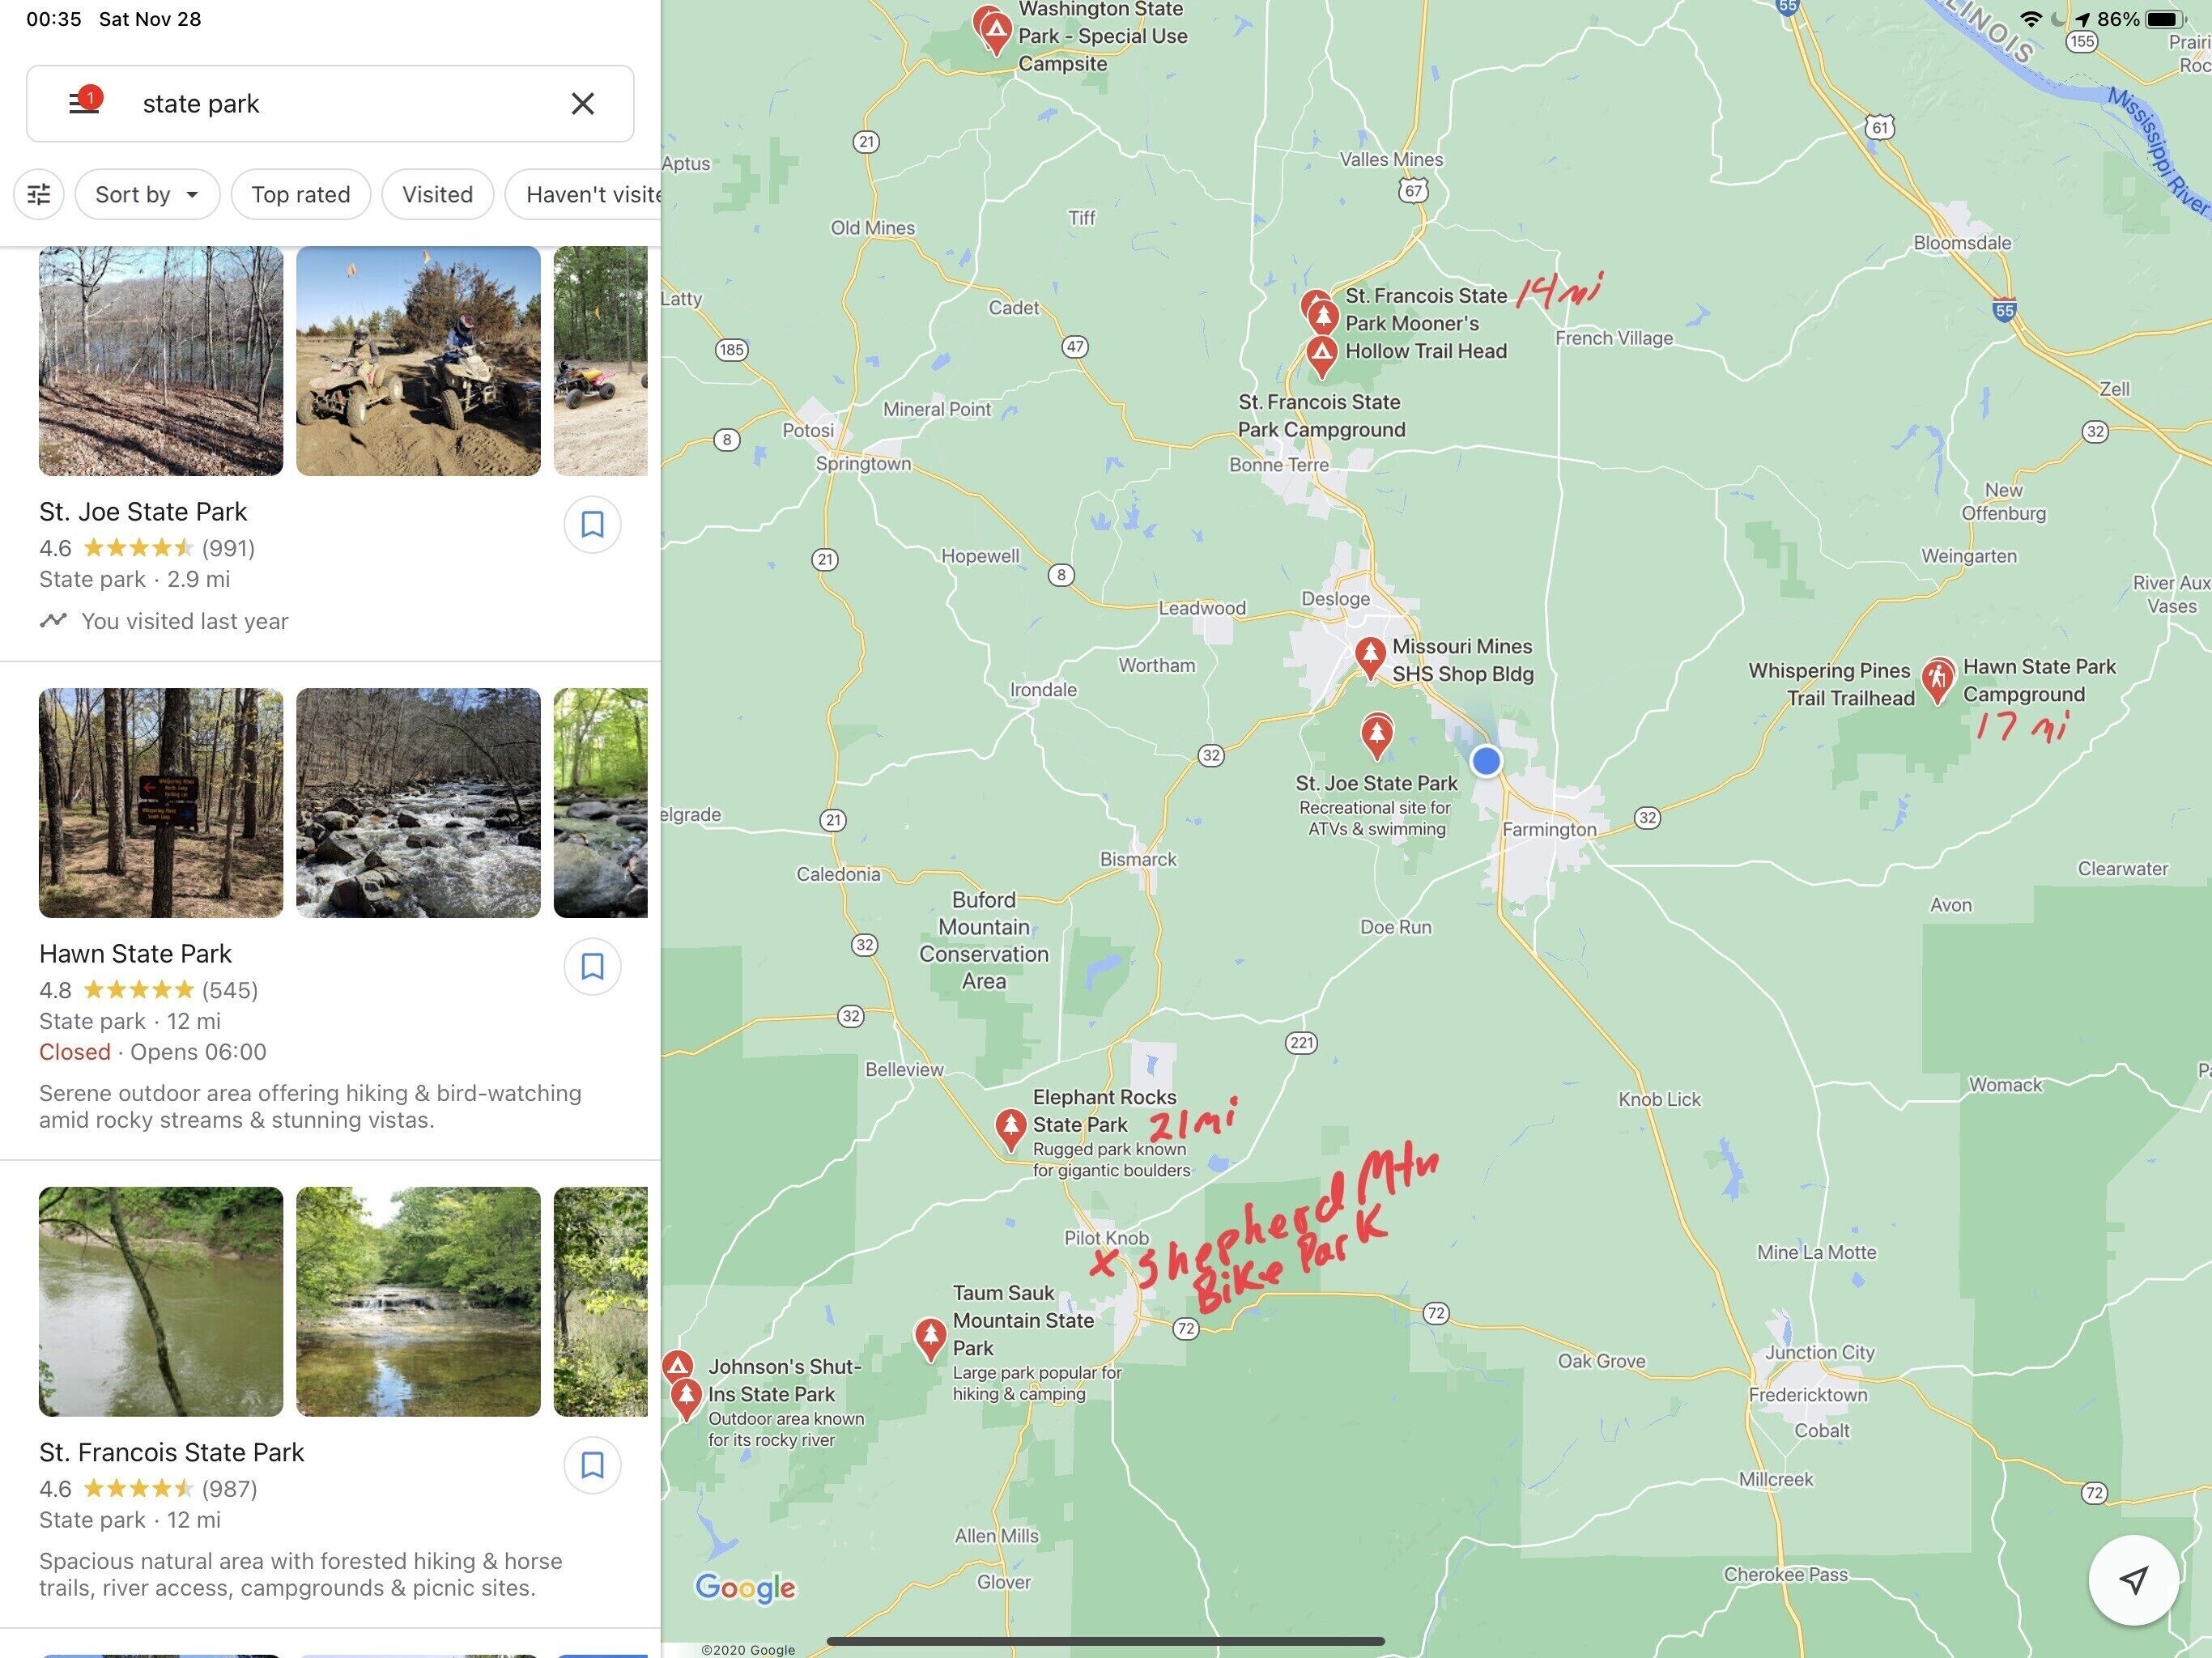Select Hawn State Park Campground hiking pin
Screen dimensions: 2212x1658
point(1938,680)
